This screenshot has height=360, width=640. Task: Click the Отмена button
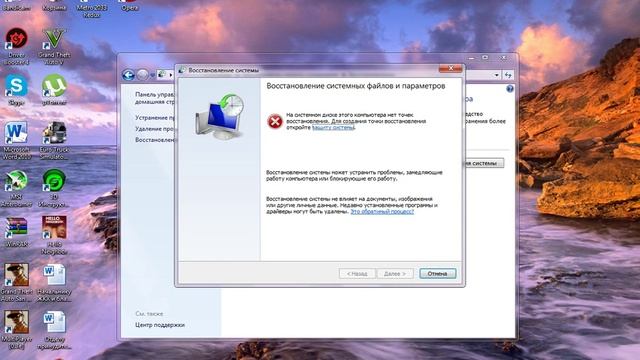click(438, 273)
